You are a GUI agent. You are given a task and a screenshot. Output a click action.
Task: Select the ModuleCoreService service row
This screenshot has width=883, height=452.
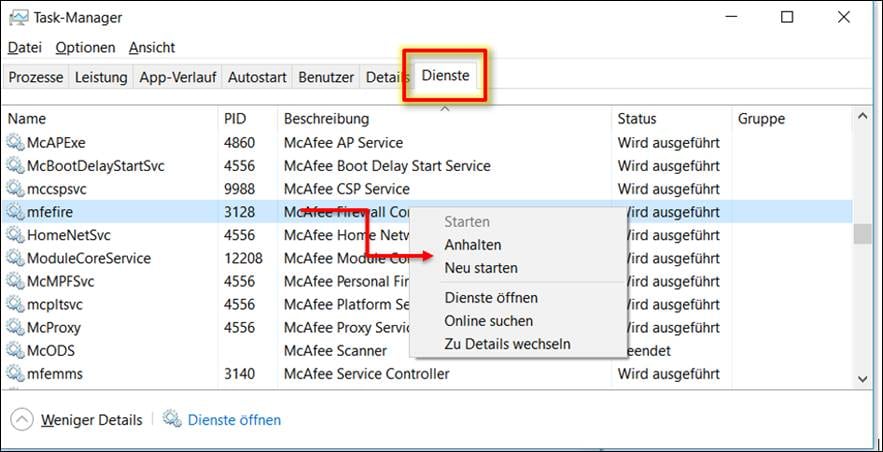(427, 258)
